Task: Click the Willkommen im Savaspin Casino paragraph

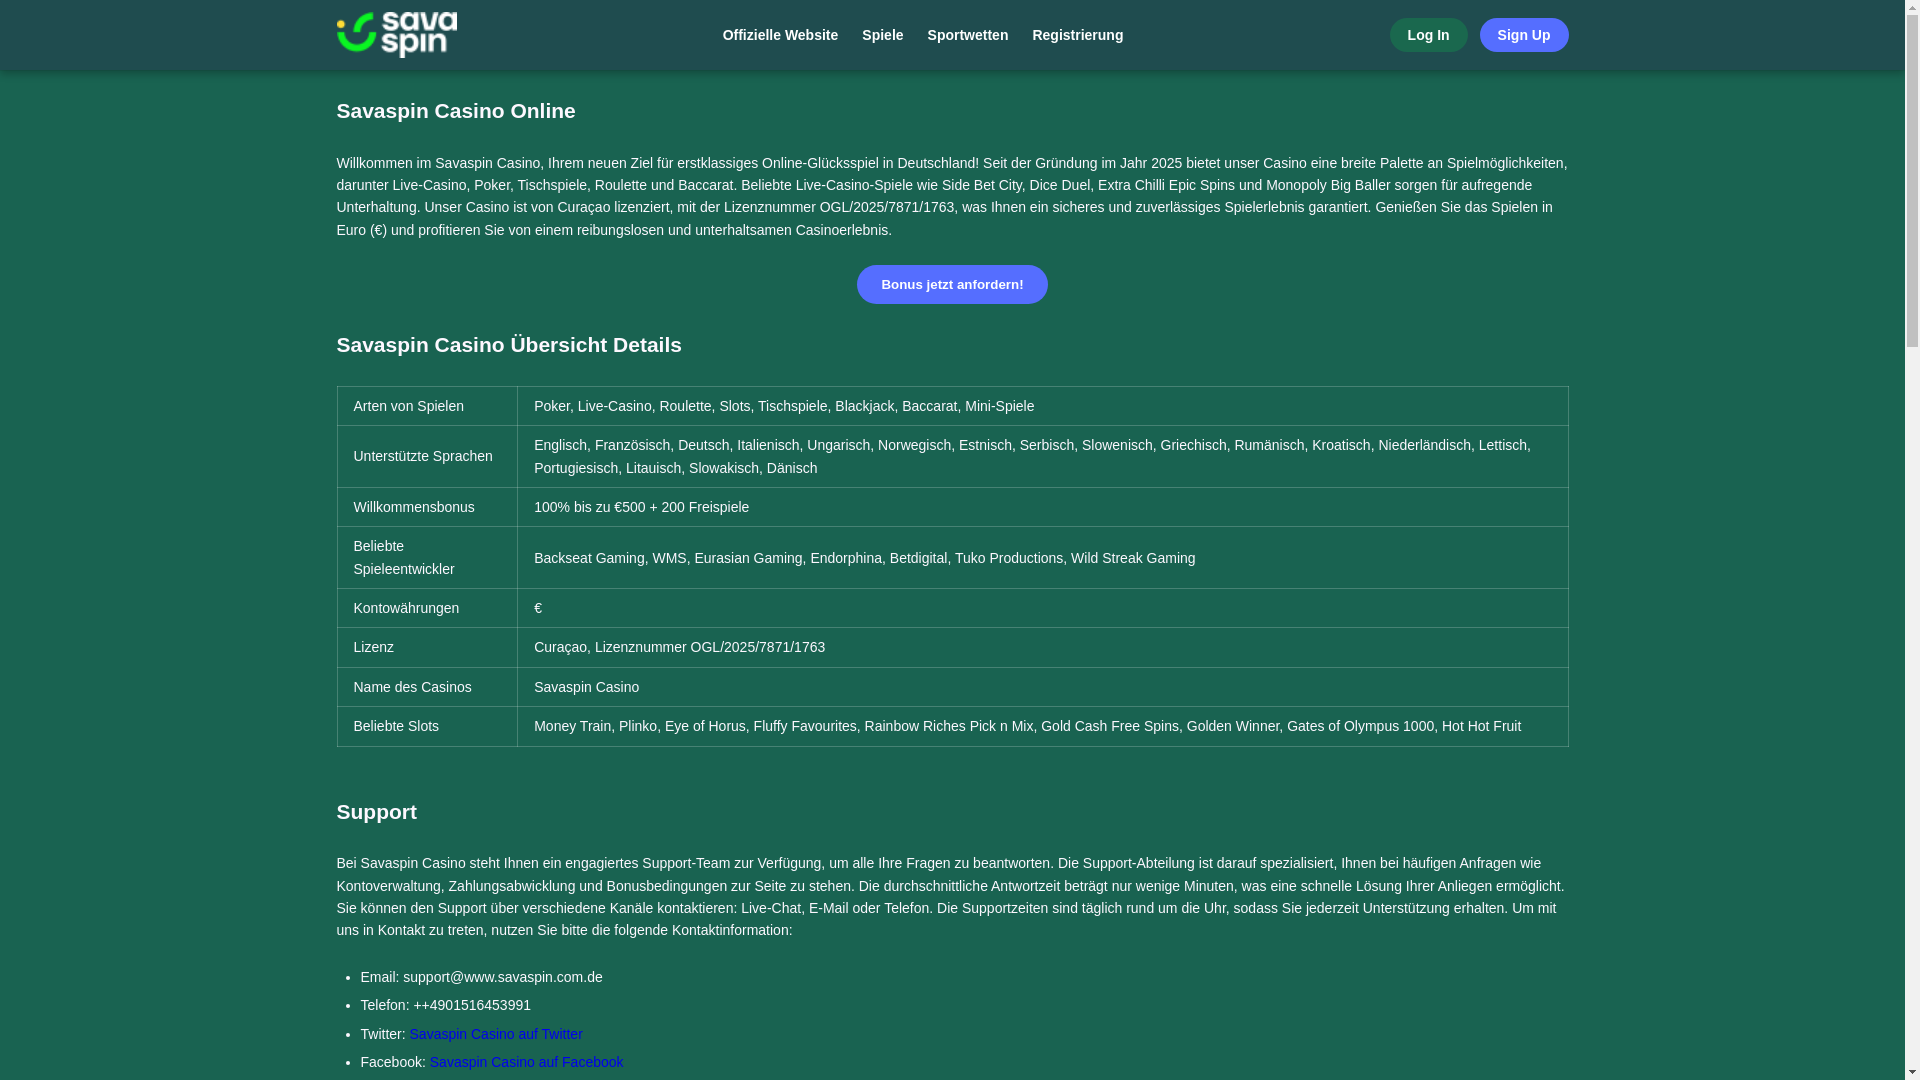Action: tap(952, 196)
